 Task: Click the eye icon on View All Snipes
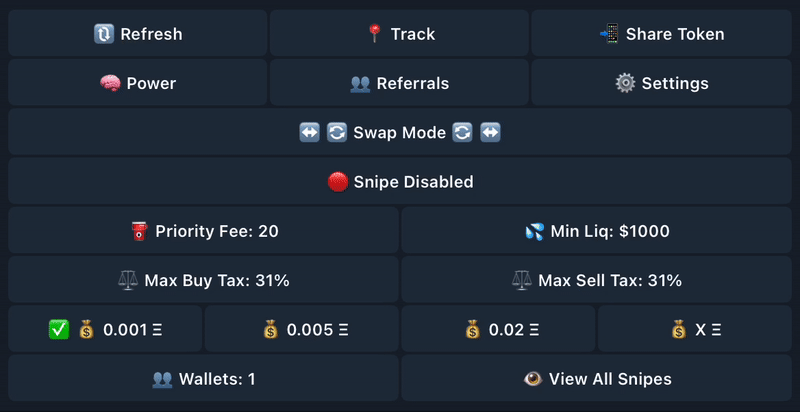pos(533,379)
